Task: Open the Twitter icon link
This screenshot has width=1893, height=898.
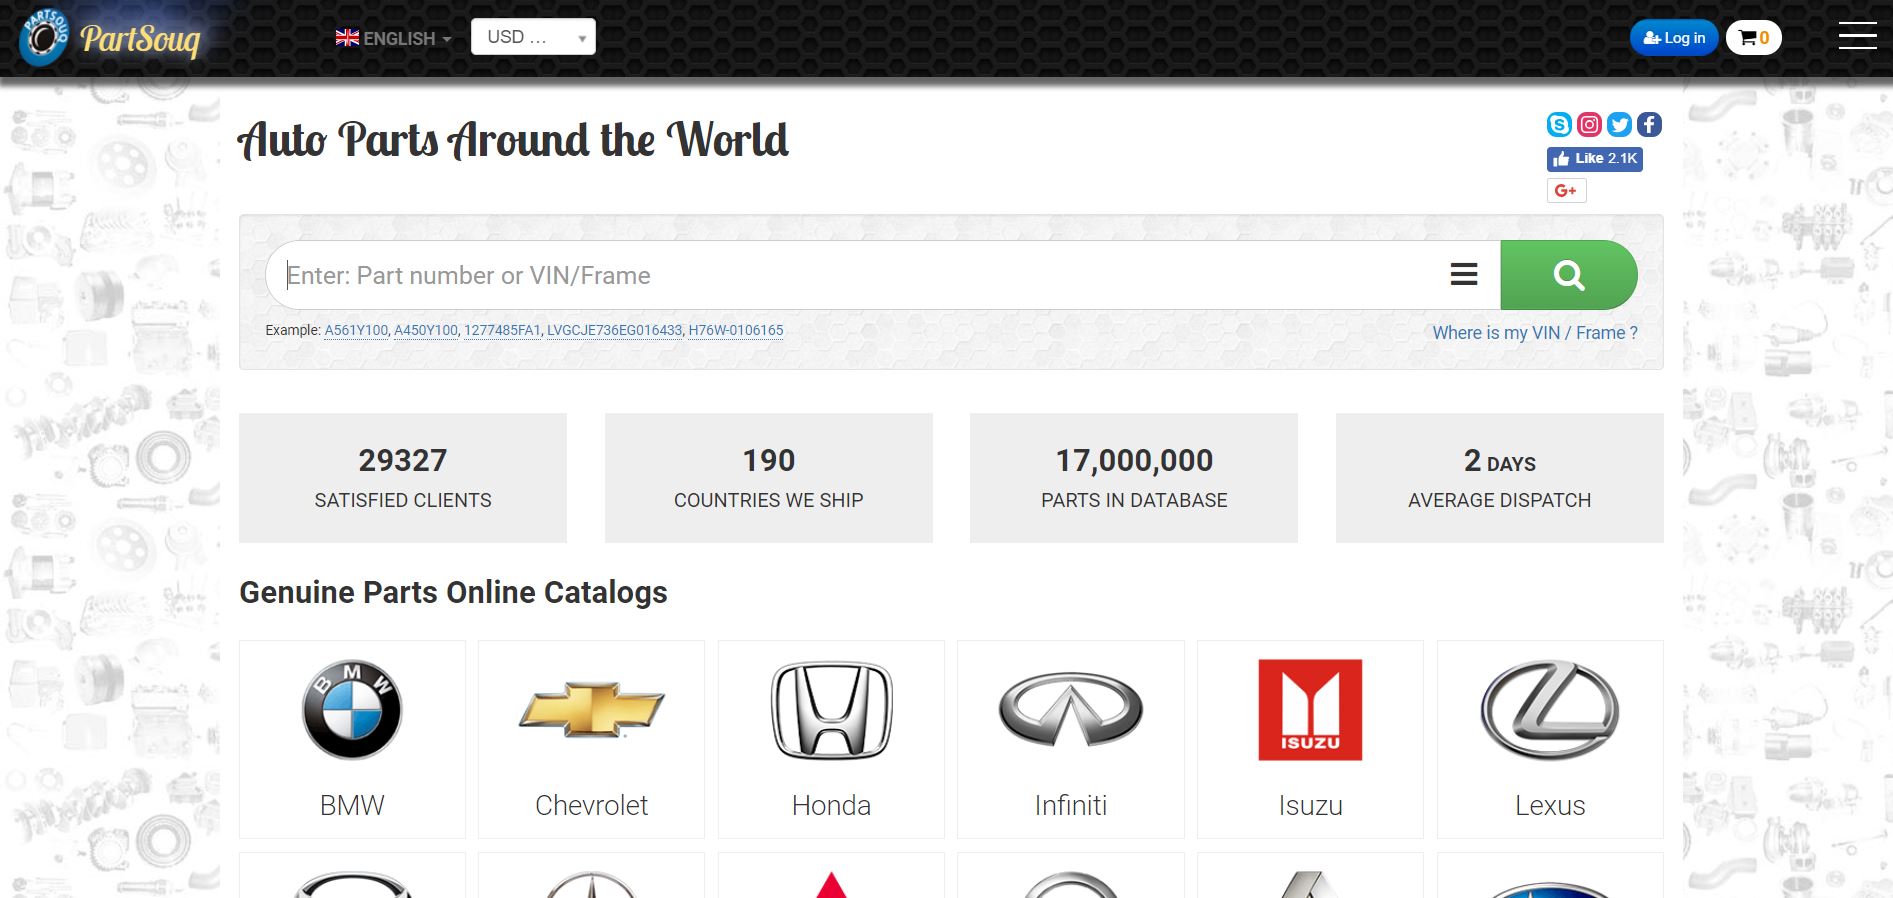Action: coord(1619,124)
